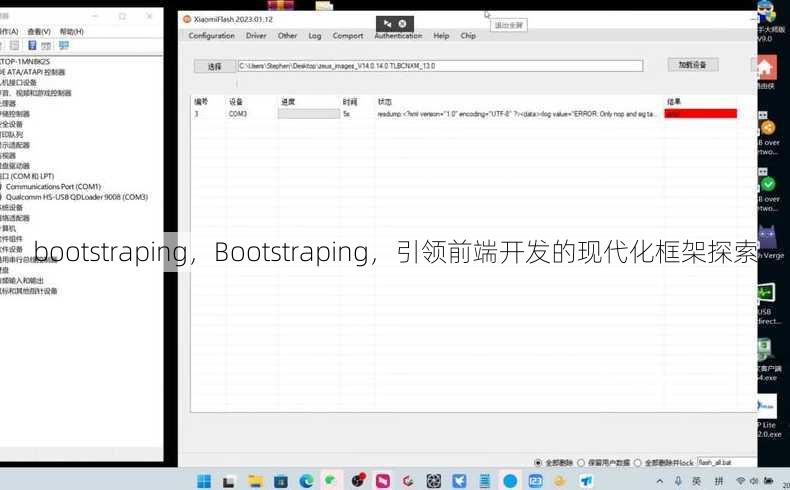Click the exit full screen tooltip button

pyautogui.click(x=509, y=25)
